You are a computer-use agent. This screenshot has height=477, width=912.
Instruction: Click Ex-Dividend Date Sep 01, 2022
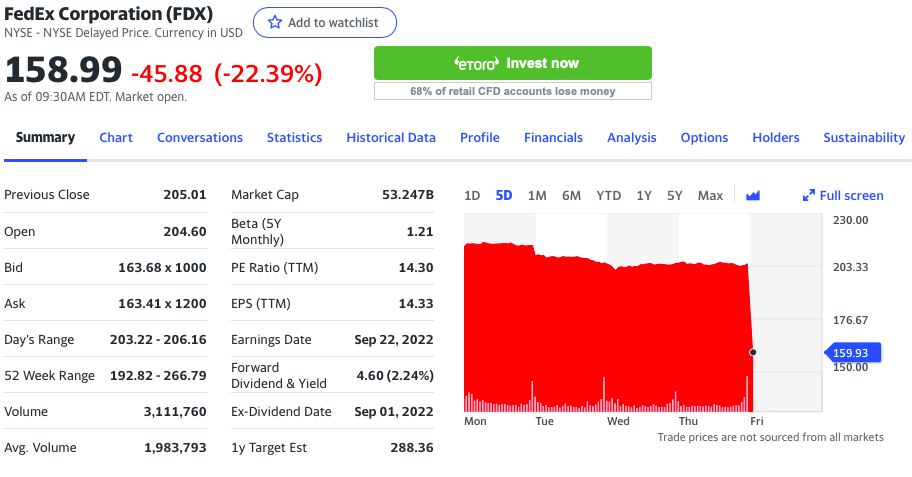tap(394, 412)
